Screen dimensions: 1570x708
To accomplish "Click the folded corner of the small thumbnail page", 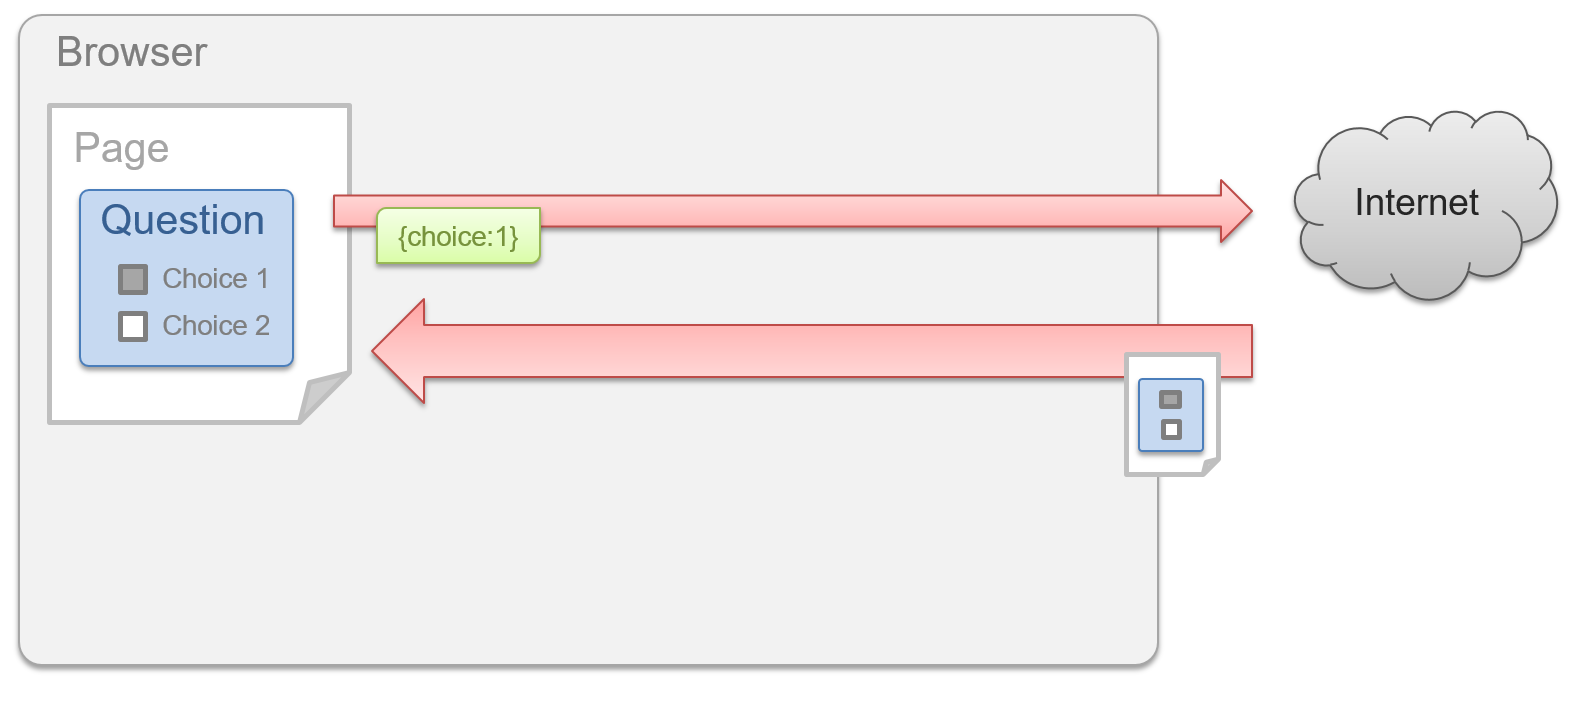I will pos(1210,466).
